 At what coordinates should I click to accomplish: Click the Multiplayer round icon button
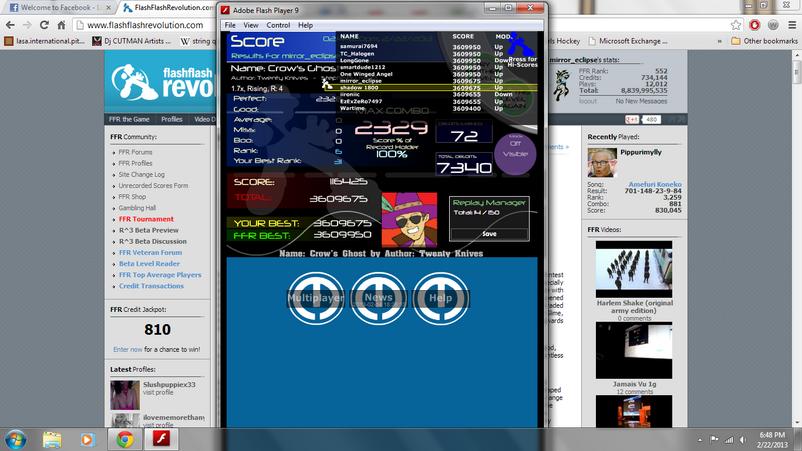coord(316,298)
